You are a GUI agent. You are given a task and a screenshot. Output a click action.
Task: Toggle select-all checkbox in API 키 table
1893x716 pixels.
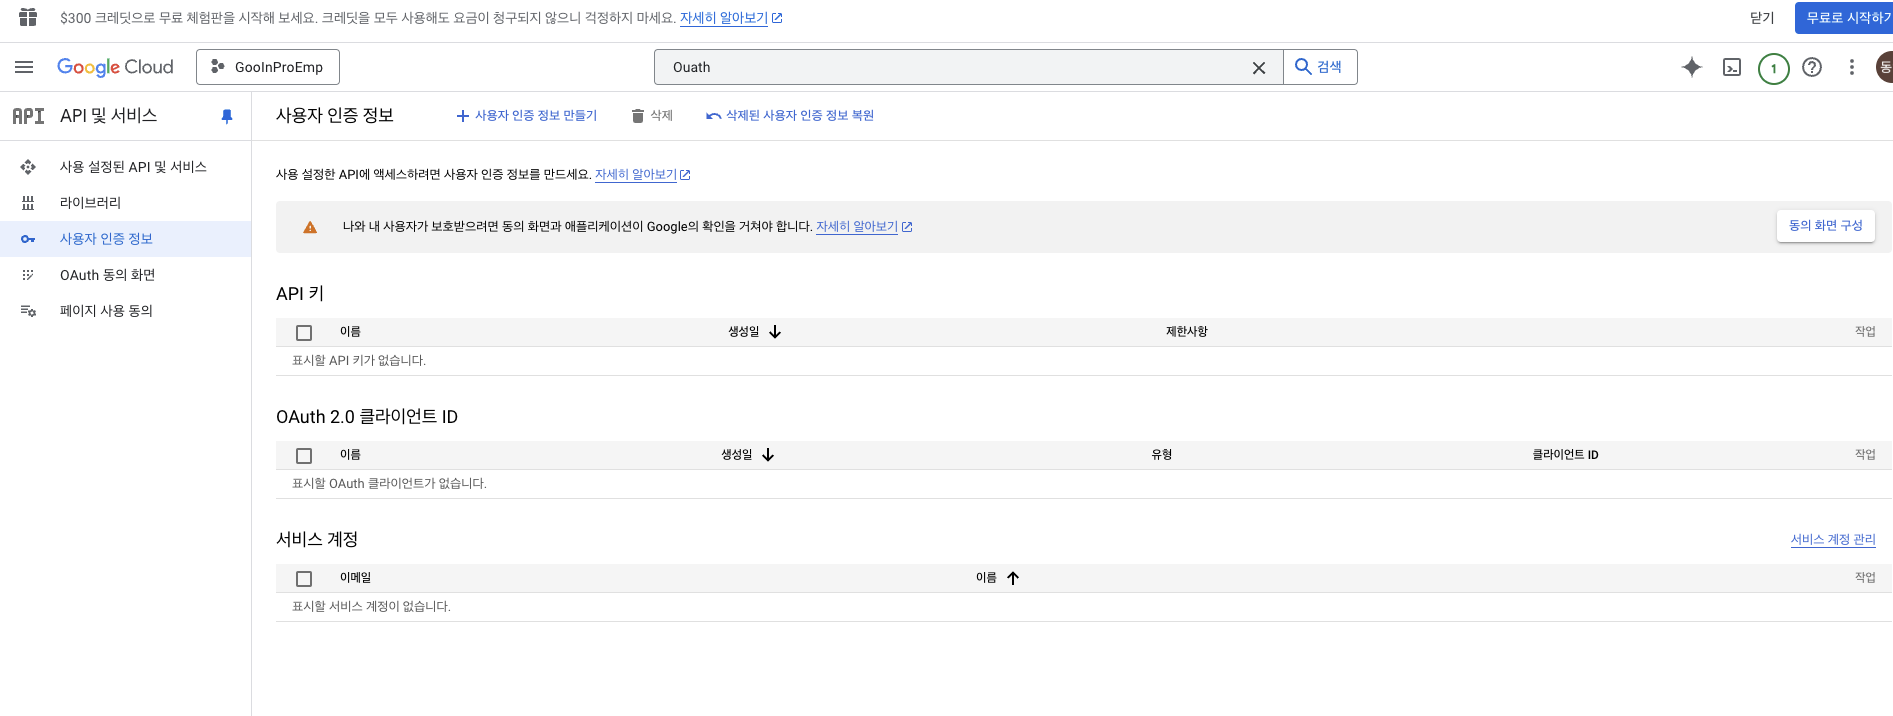point(304,333)
